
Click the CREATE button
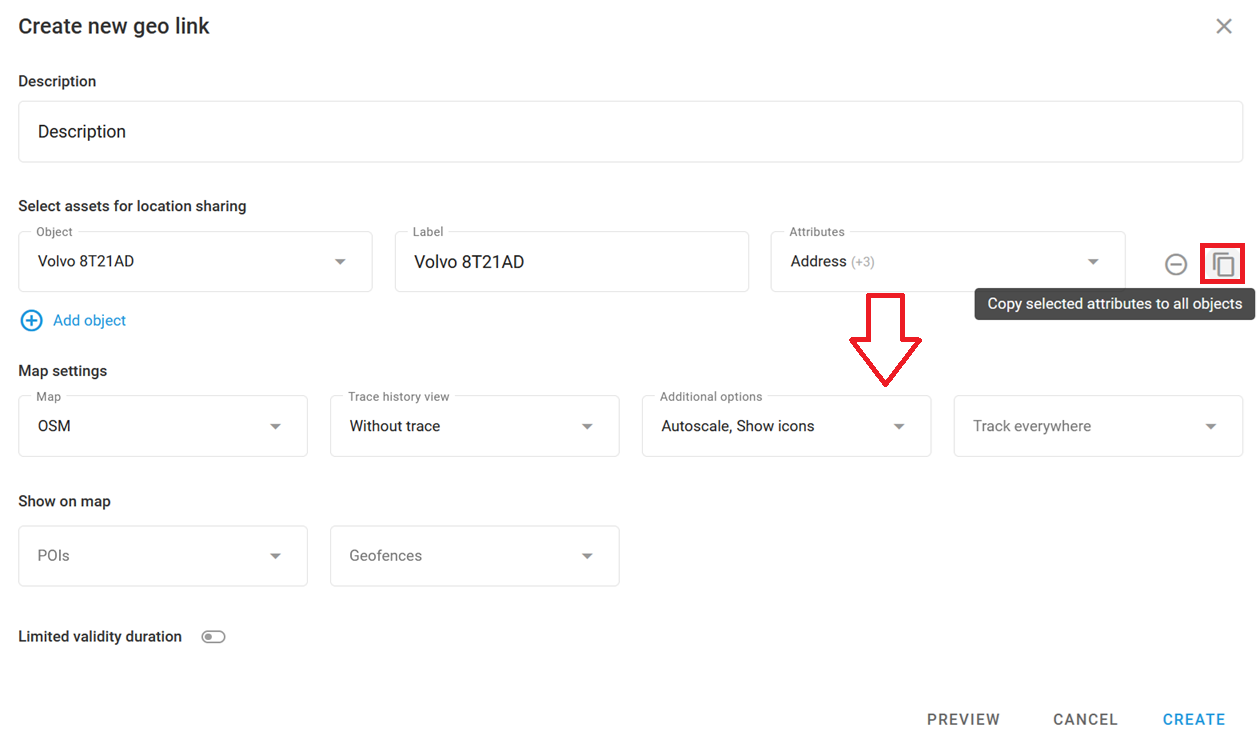coord(1193,719)
